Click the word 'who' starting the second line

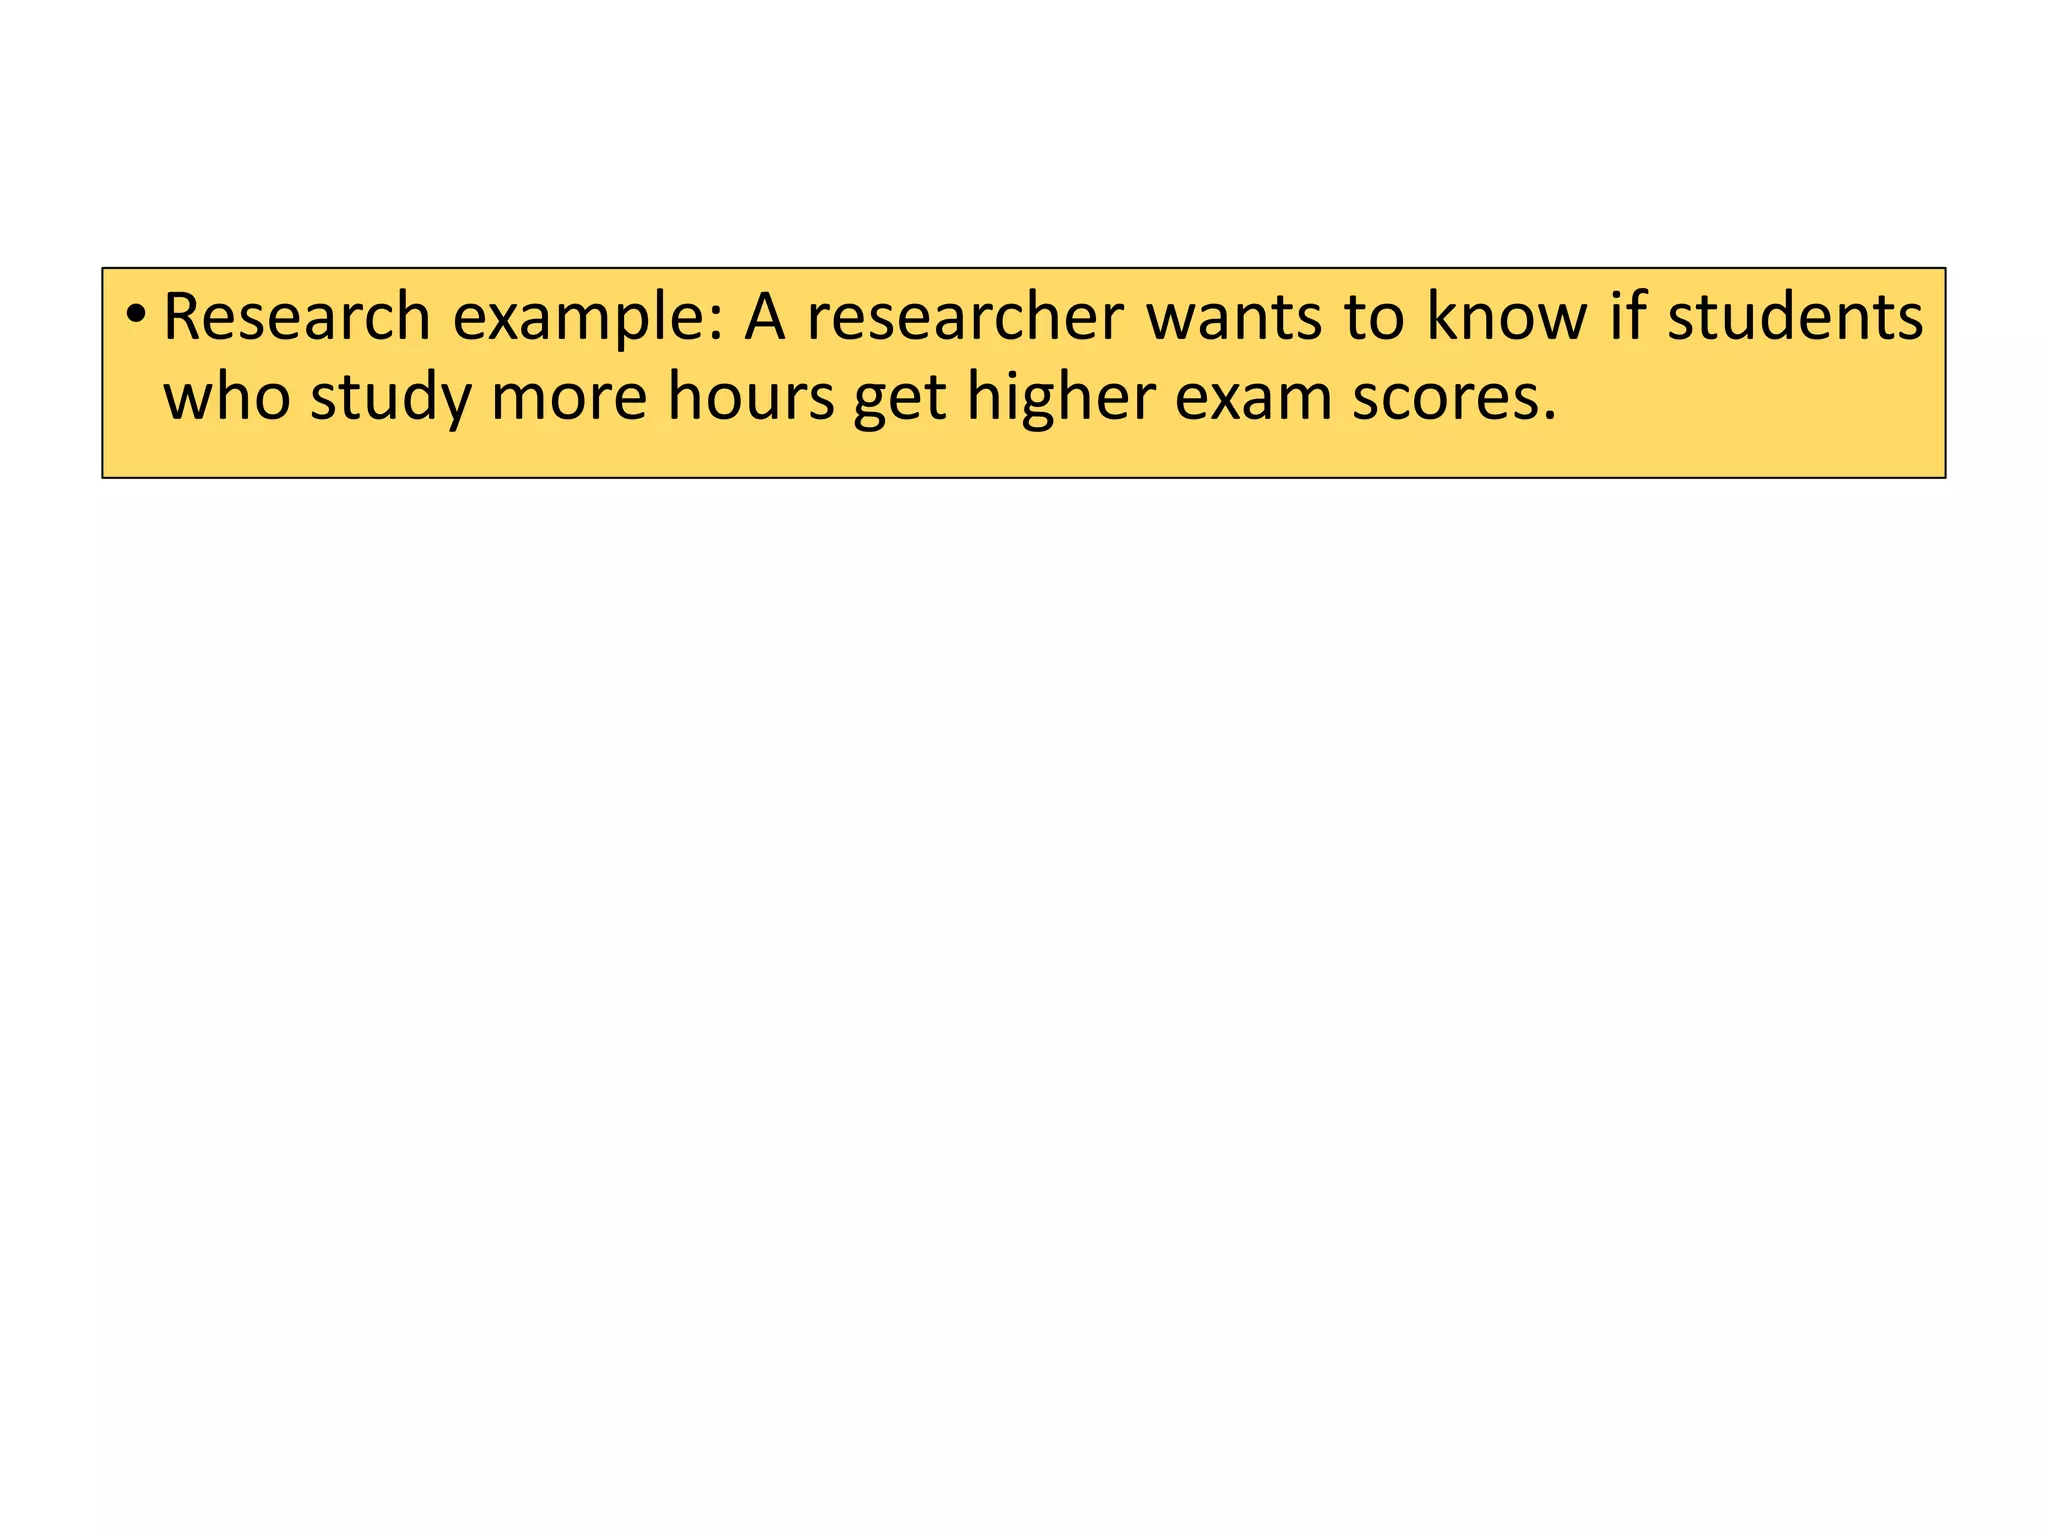point(227,397)
